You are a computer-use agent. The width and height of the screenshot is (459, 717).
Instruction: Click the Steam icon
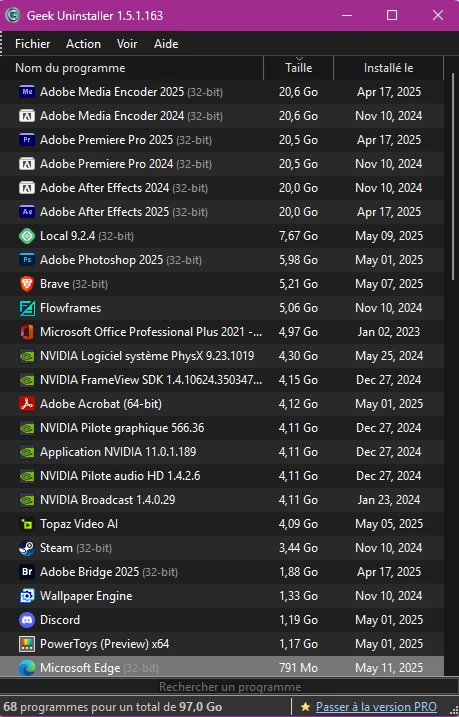(x=27, y=548)
